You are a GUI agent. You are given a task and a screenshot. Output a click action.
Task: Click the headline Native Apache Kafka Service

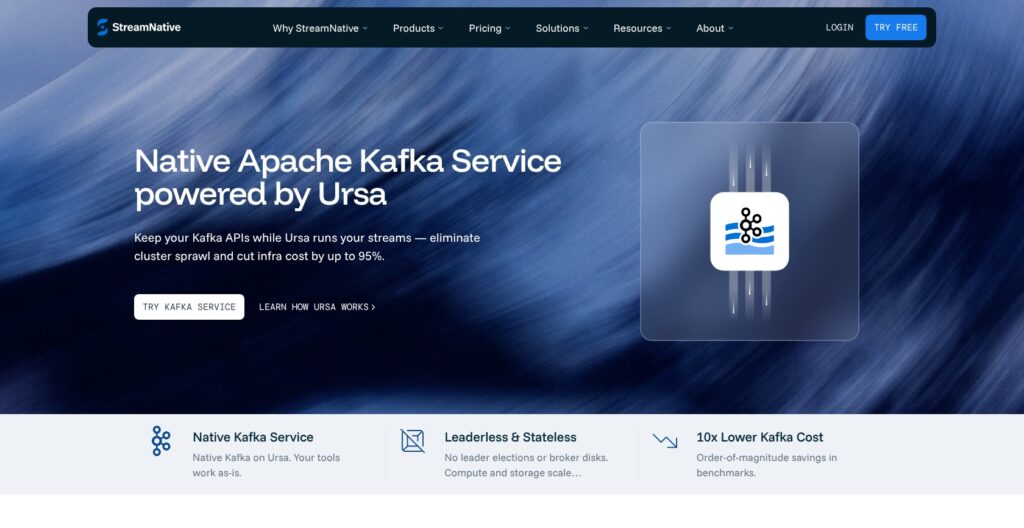click(x=347, y=161)
